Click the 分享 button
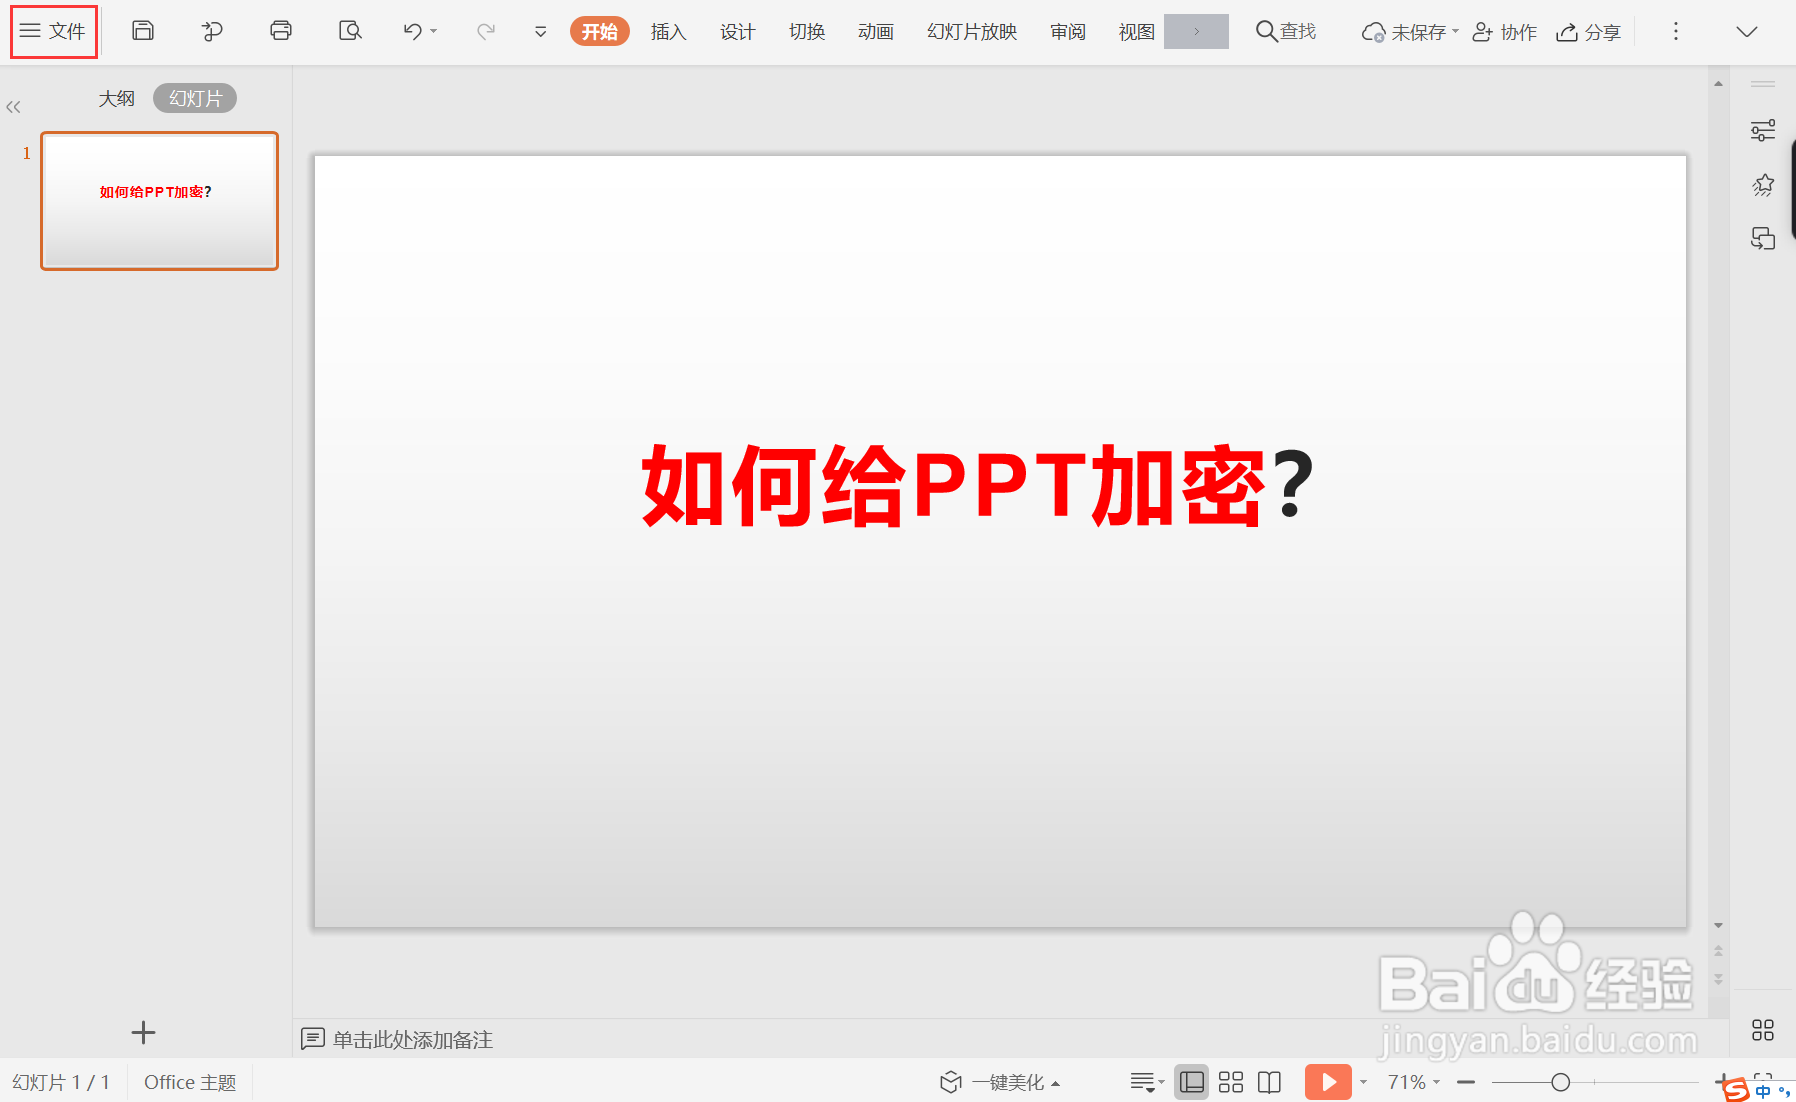Image resolution: width=1796 pixels, height=1102 pixels. click(x=1588, y=31)
